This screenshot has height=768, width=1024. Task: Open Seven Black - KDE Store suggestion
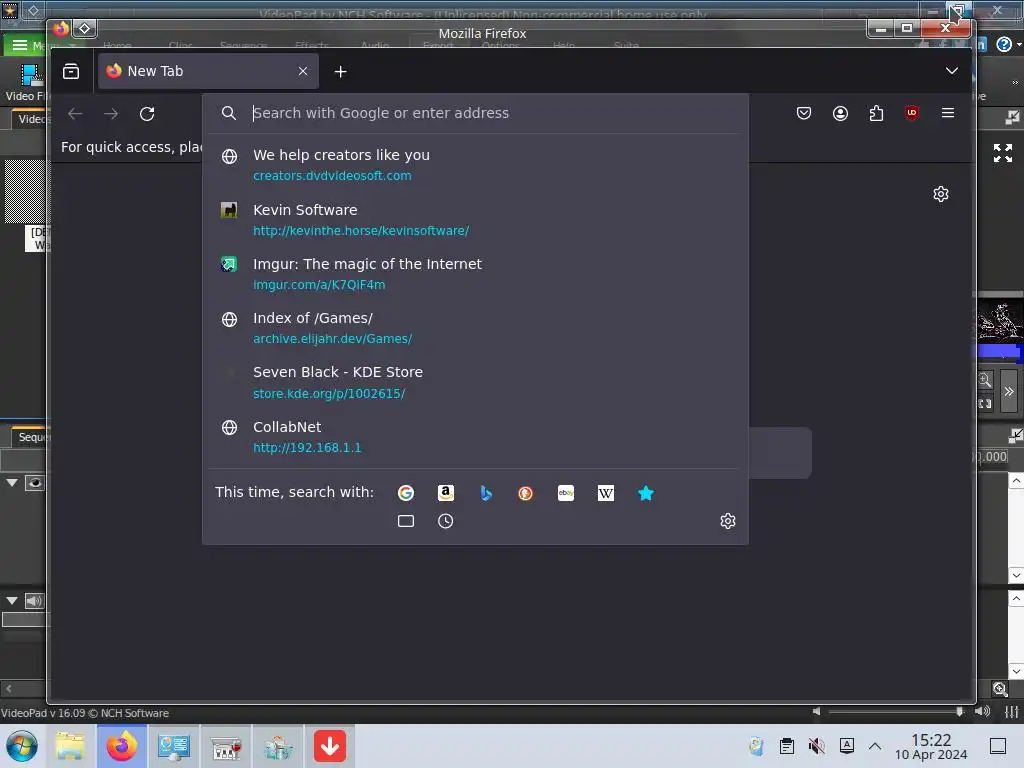coord(475,382)
